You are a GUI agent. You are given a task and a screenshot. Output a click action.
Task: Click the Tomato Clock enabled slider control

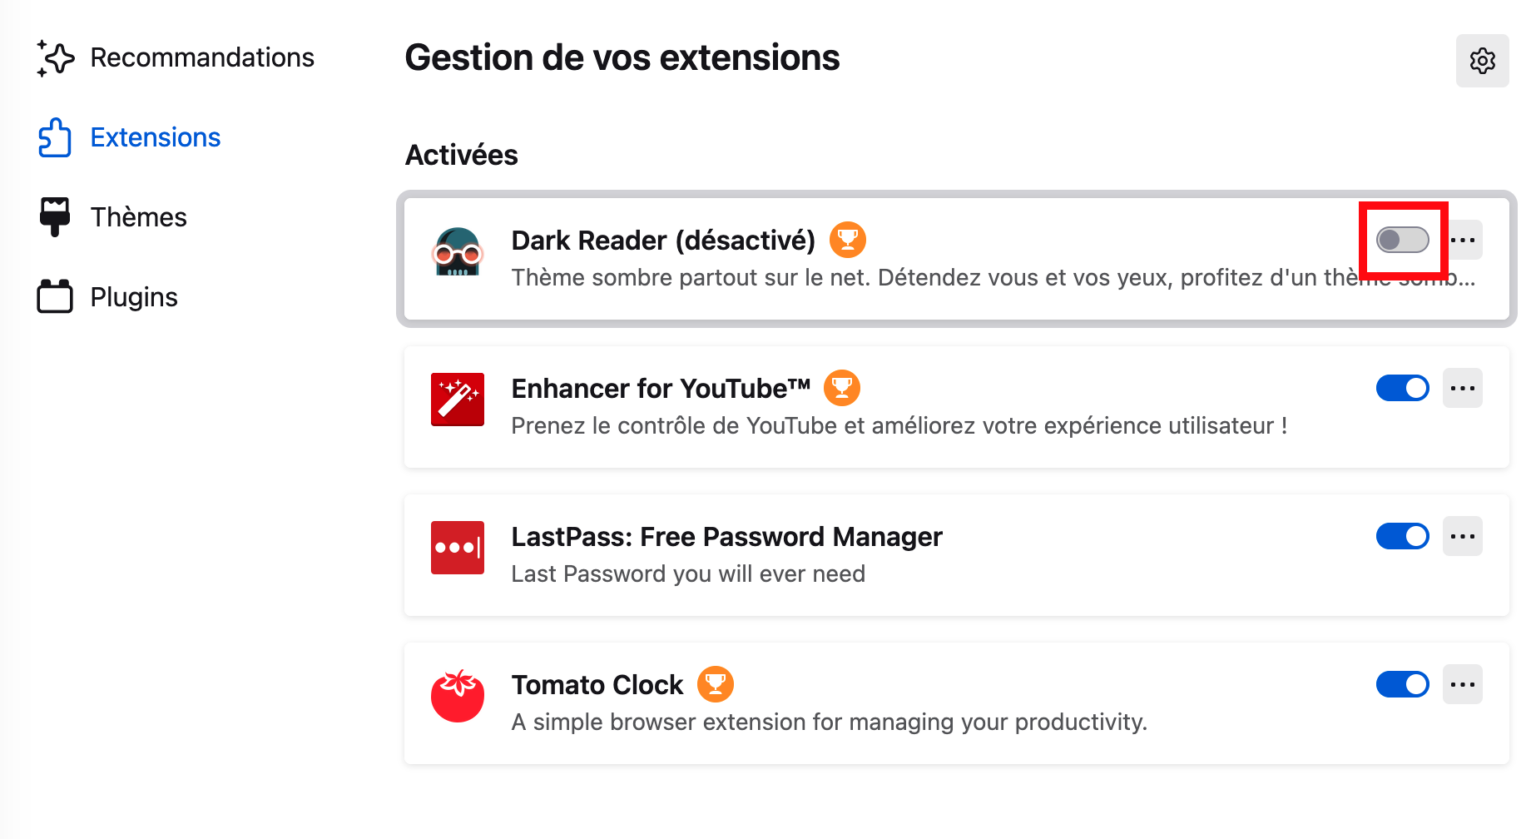tap(1402, 684)
